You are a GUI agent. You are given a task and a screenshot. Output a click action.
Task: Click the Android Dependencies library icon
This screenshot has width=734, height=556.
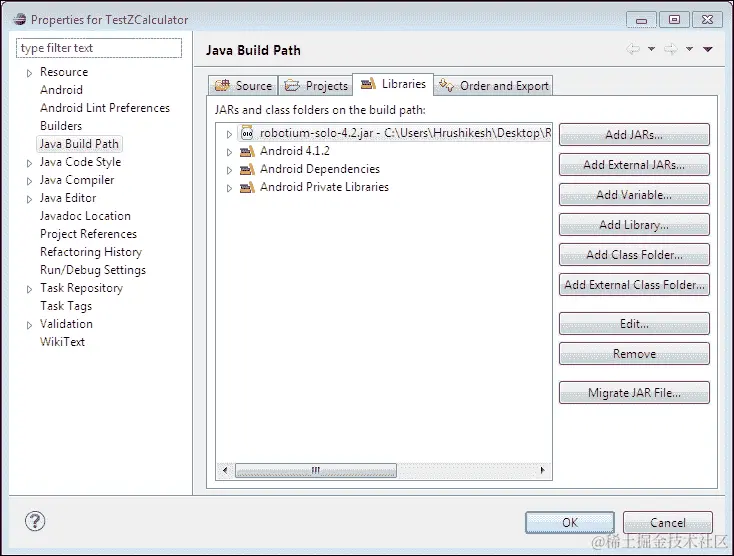click(x=247, y=169)
